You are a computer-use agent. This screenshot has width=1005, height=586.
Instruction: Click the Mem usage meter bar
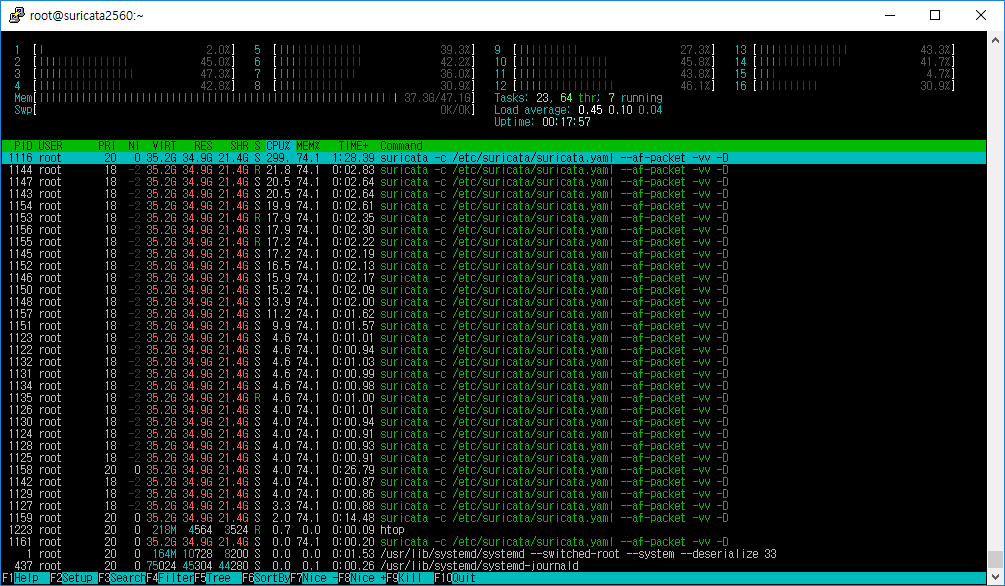245,98
